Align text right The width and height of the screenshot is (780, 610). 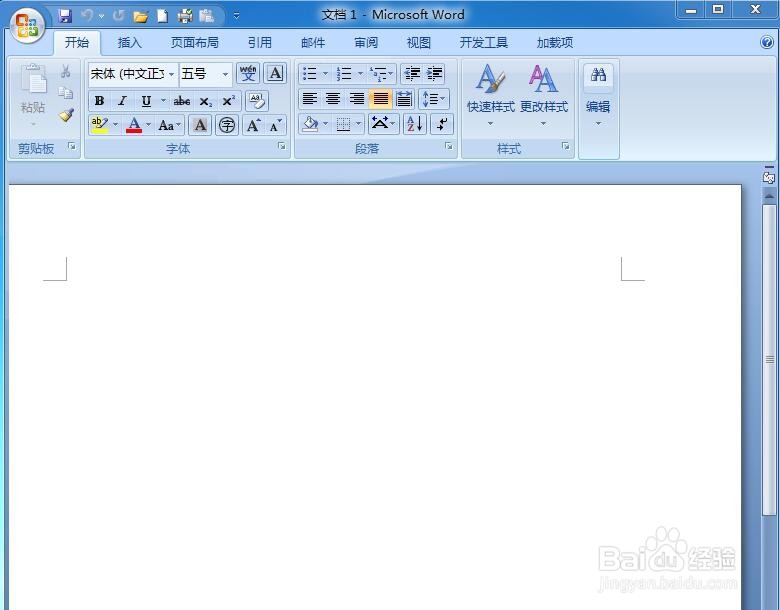(356, 99)
